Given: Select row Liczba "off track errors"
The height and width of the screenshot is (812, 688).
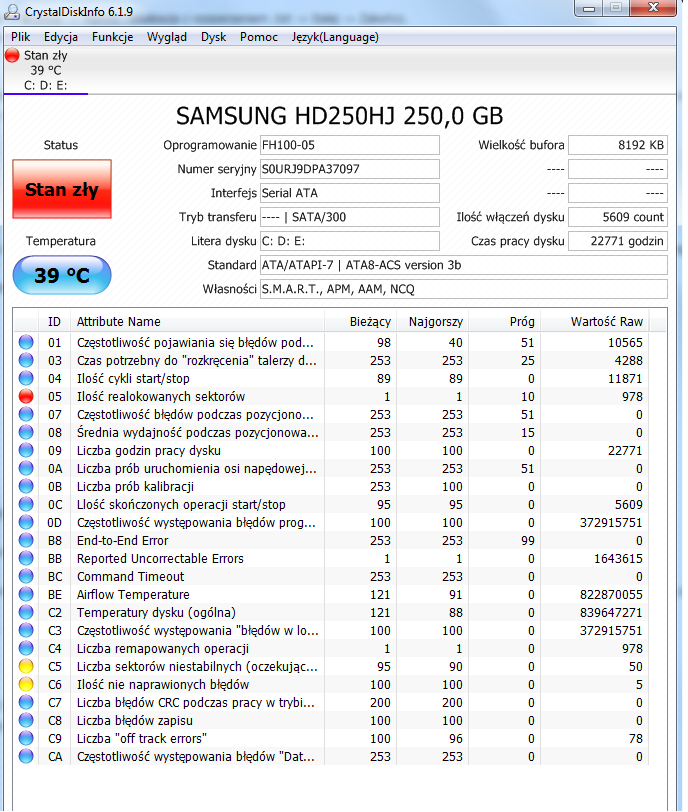Looking at the screenshot, I should (x=331, y=738).
